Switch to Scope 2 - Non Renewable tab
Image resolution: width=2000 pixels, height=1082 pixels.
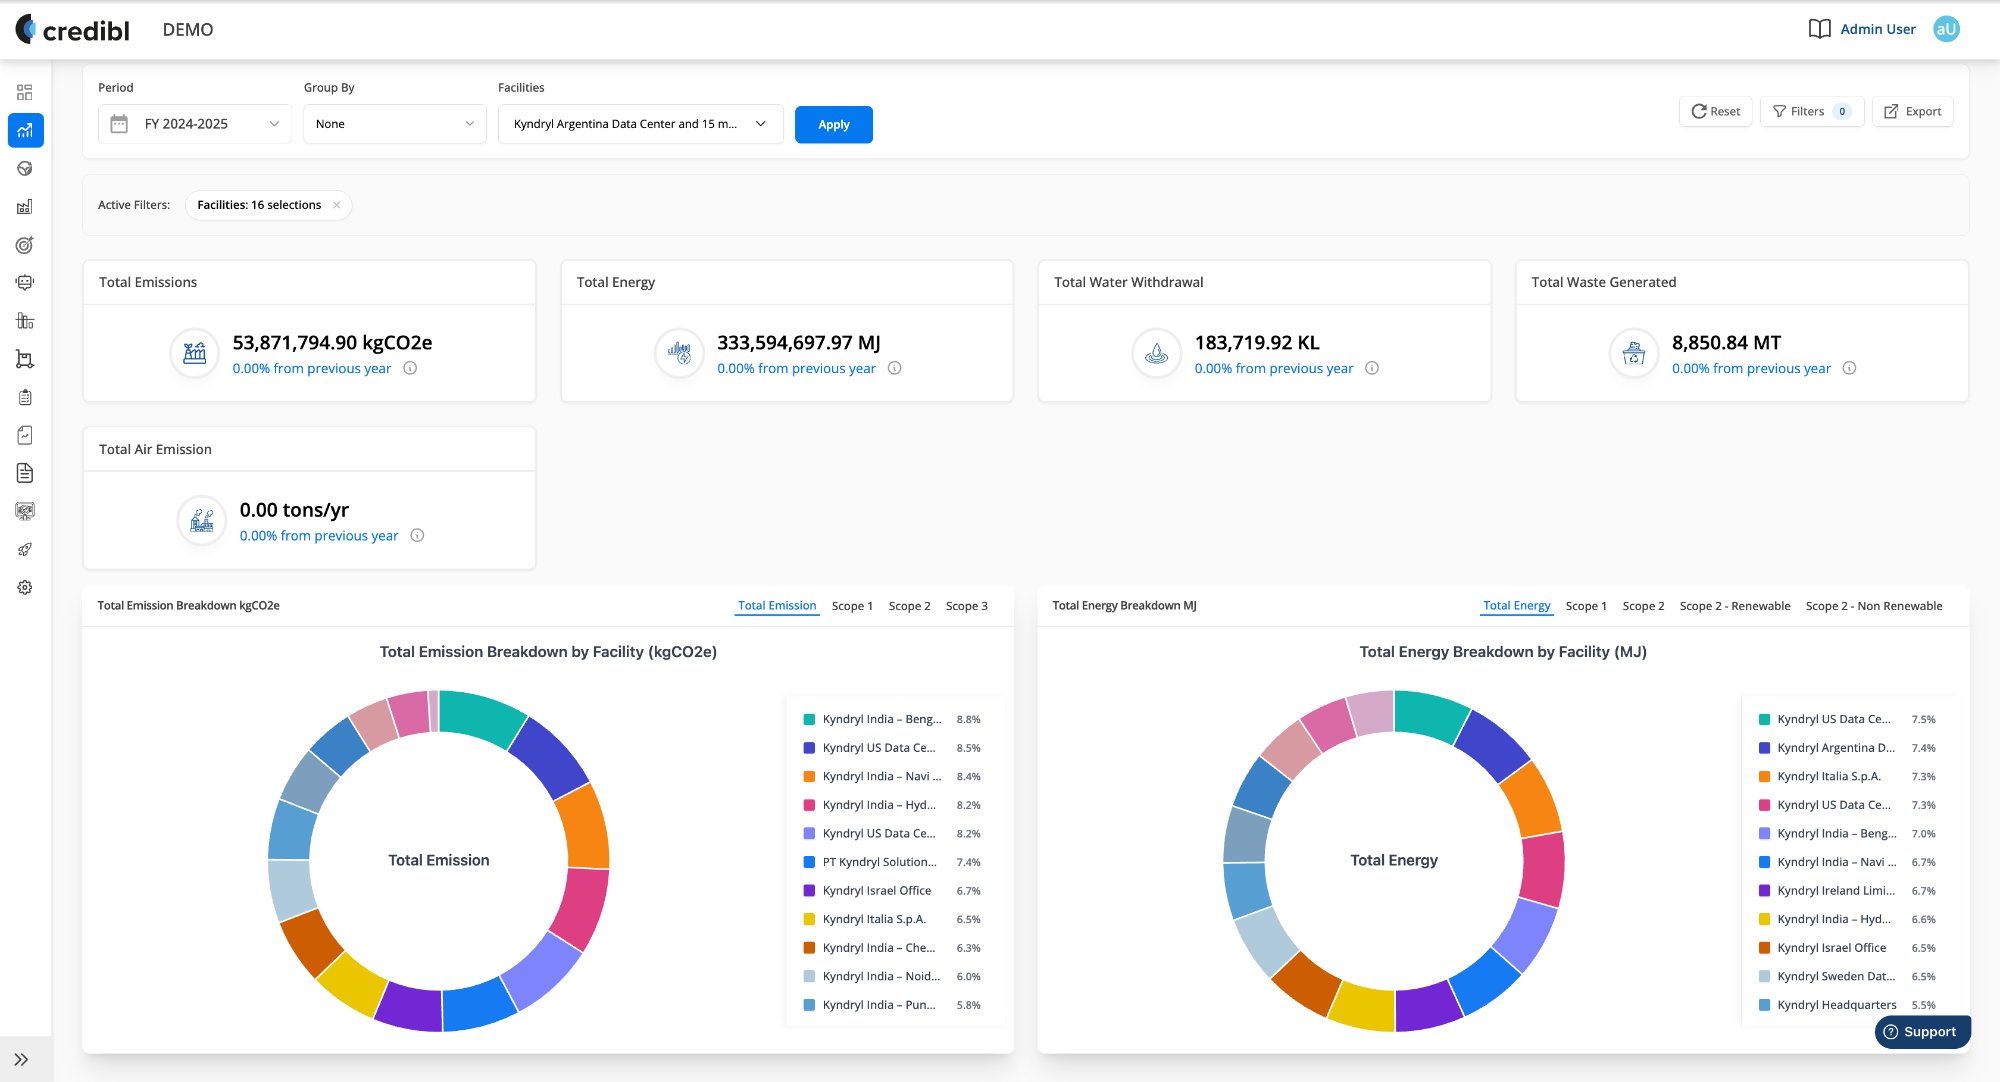(1874, 606)
